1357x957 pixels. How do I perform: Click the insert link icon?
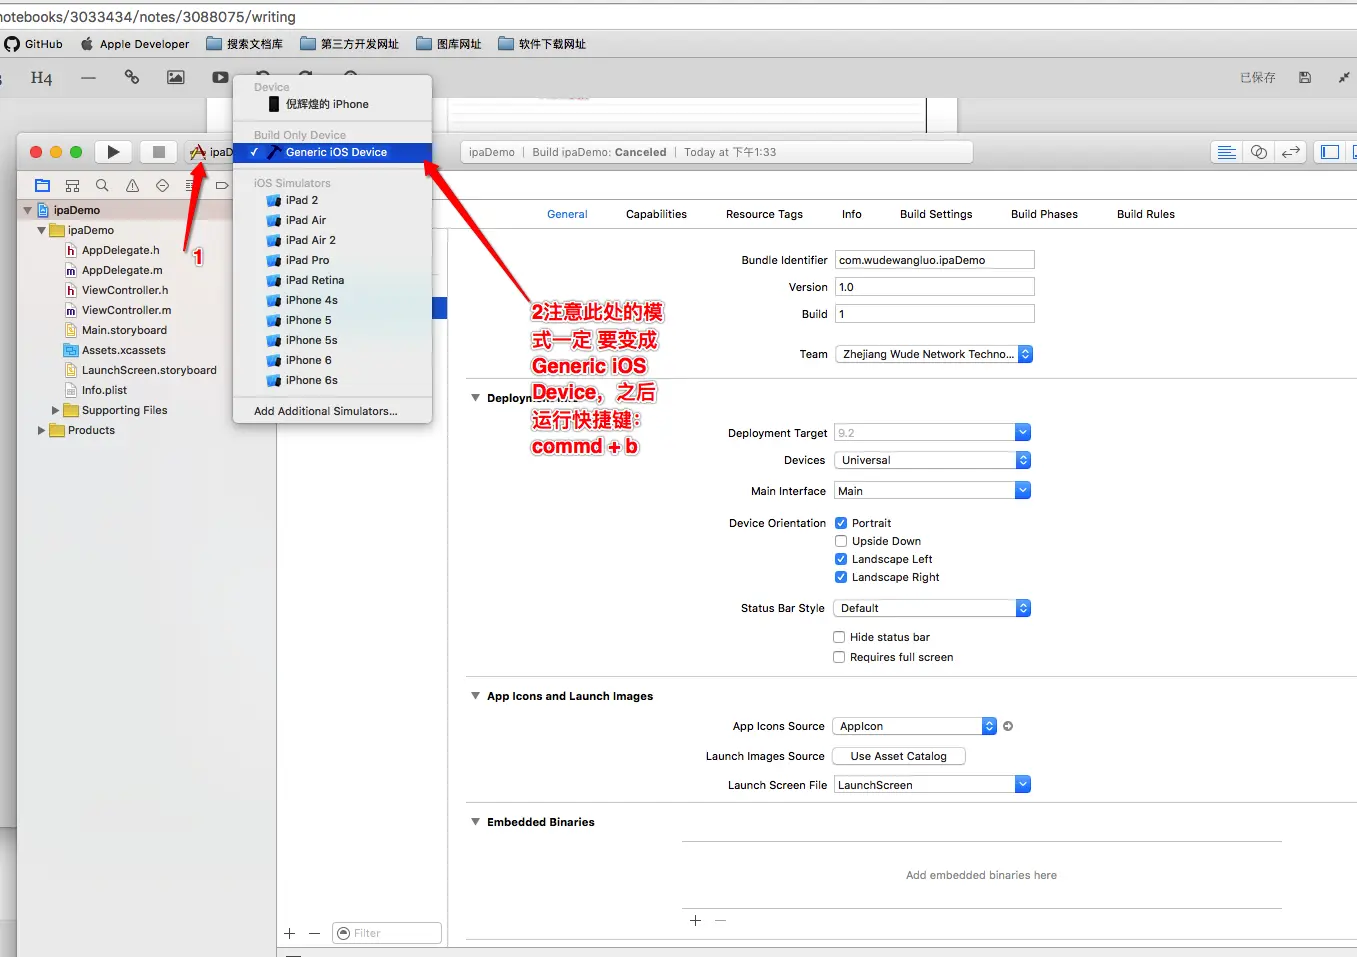(x=132, y=77)
